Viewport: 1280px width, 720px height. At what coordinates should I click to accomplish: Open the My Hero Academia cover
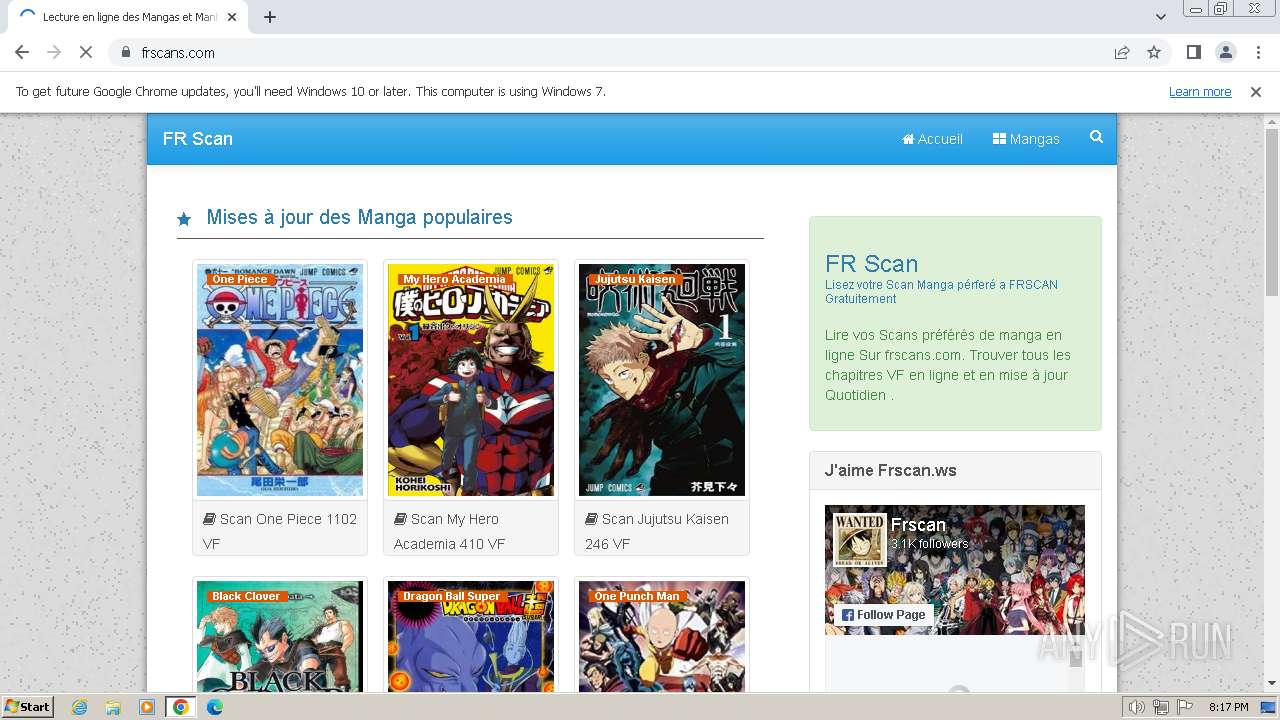pos(471,380)
